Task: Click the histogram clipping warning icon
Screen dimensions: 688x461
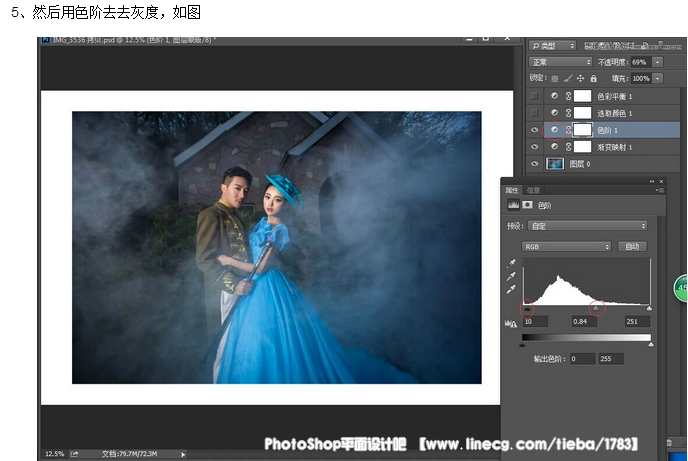Action: click(511, 324)
